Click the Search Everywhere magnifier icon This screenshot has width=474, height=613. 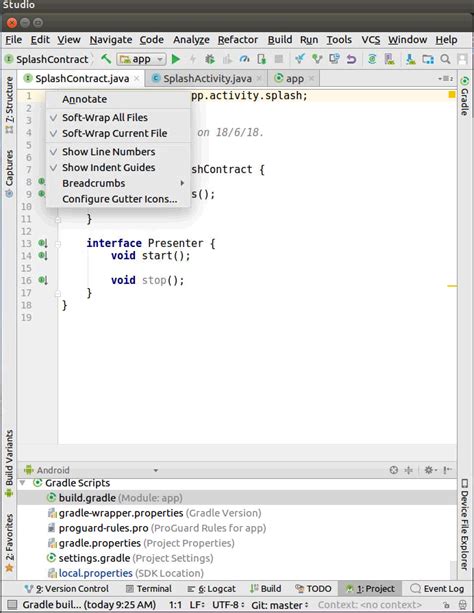(x=445, y=59)
